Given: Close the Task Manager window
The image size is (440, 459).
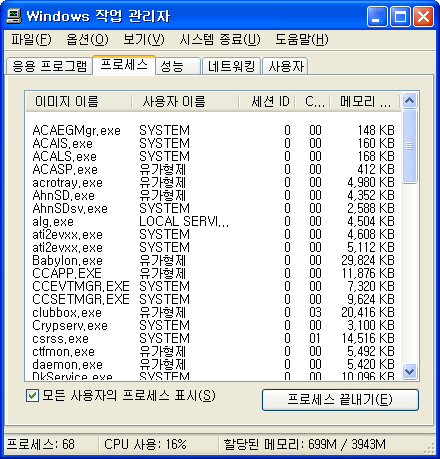Looking at the screenshot, I should pos(423,16).
